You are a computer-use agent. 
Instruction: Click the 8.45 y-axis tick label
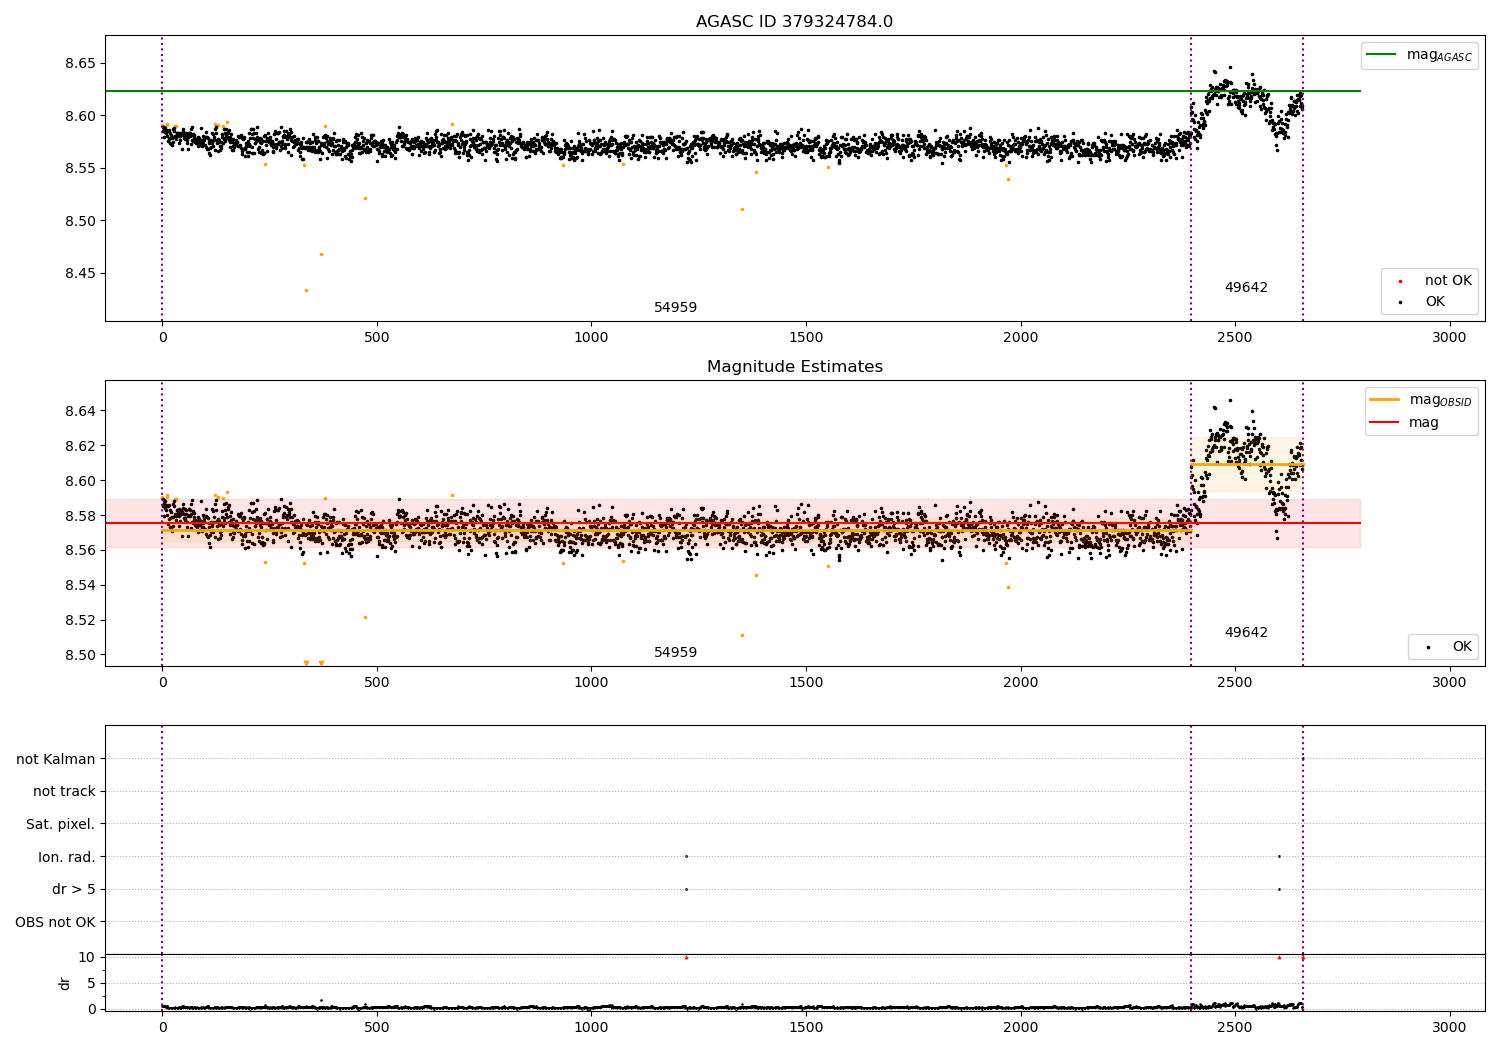[x=80, y=274]
